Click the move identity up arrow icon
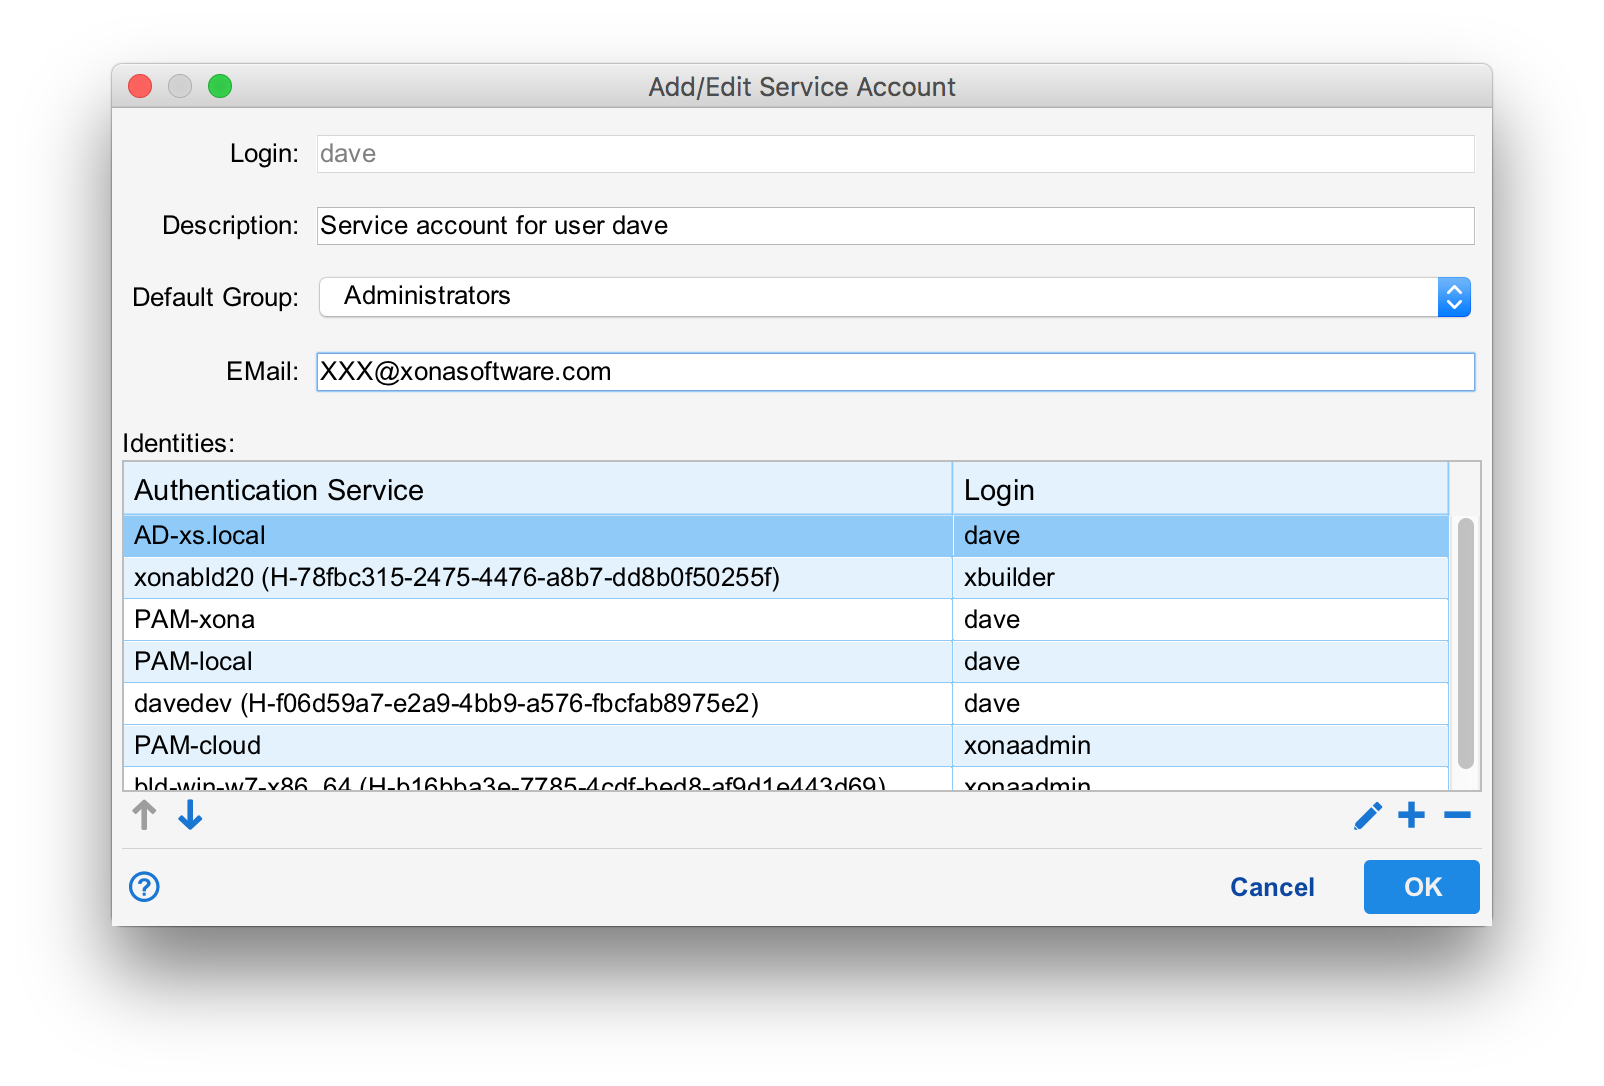Screen dimensions: 1604x1086 point(144,816)
